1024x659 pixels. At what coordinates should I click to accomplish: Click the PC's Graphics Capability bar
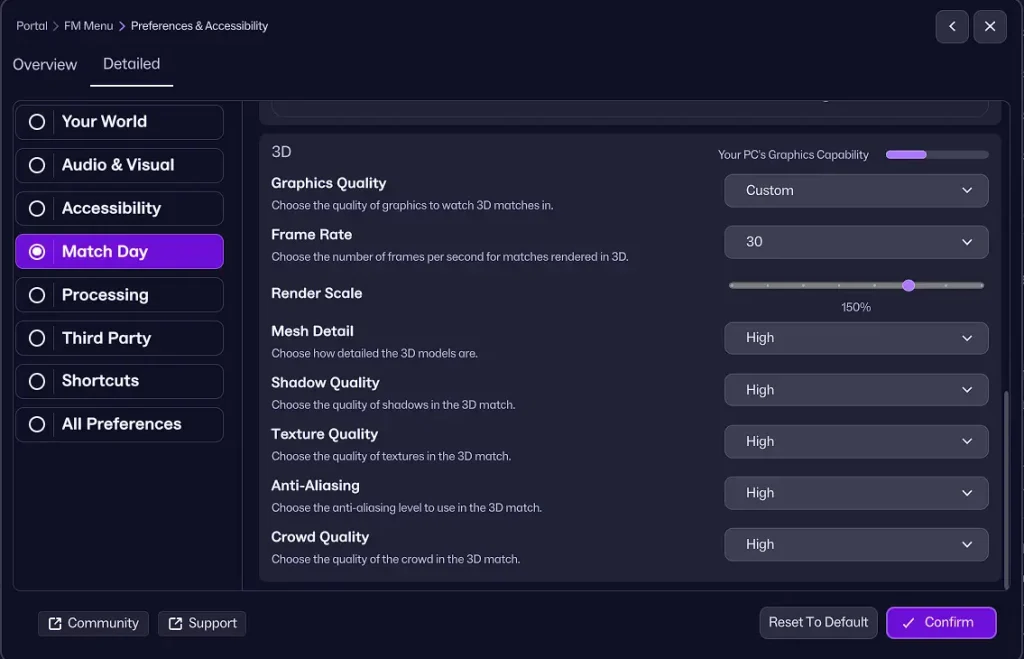(x=937, y=155)
